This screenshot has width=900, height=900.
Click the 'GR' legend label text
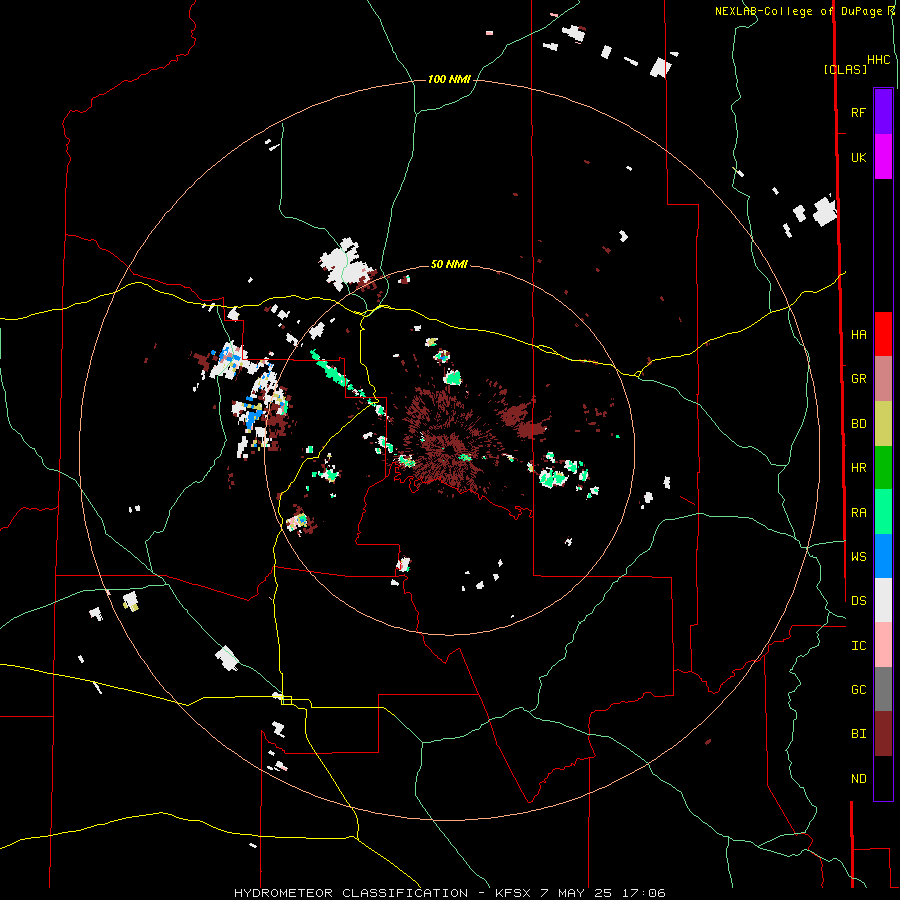(x=858, y=379)
